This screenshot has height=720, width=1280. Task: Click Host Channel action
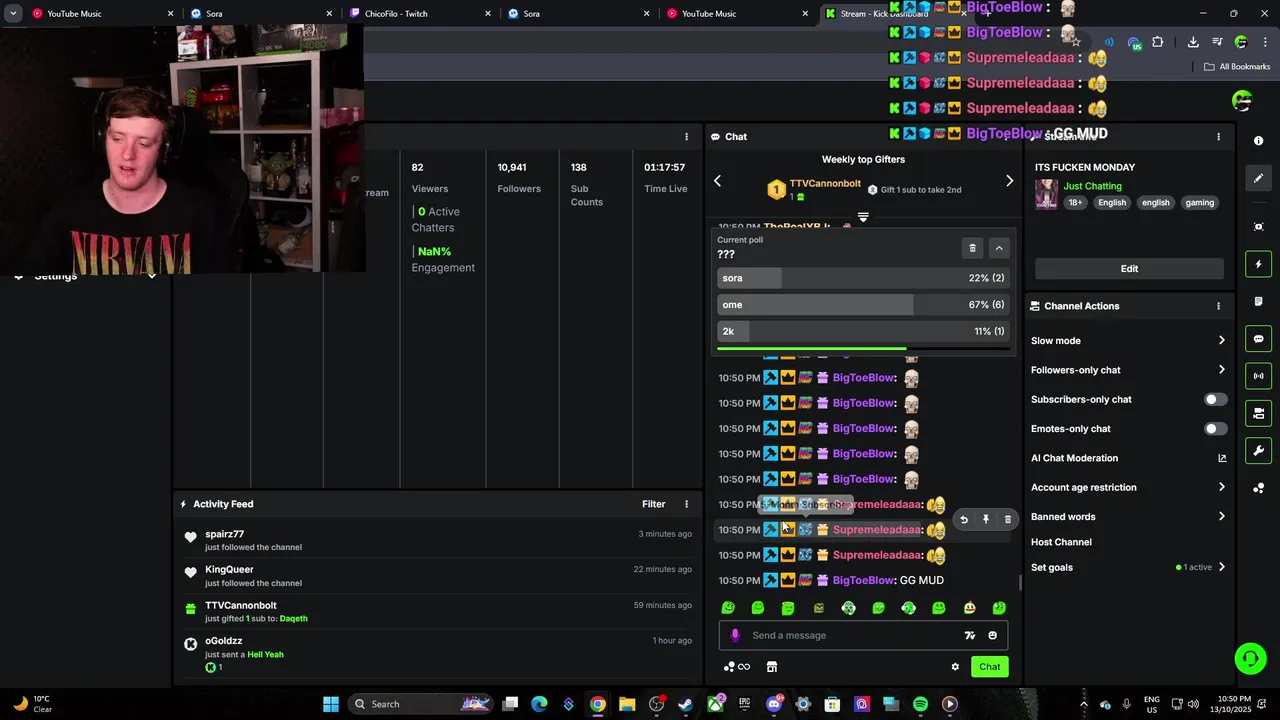coord(1061,542)
